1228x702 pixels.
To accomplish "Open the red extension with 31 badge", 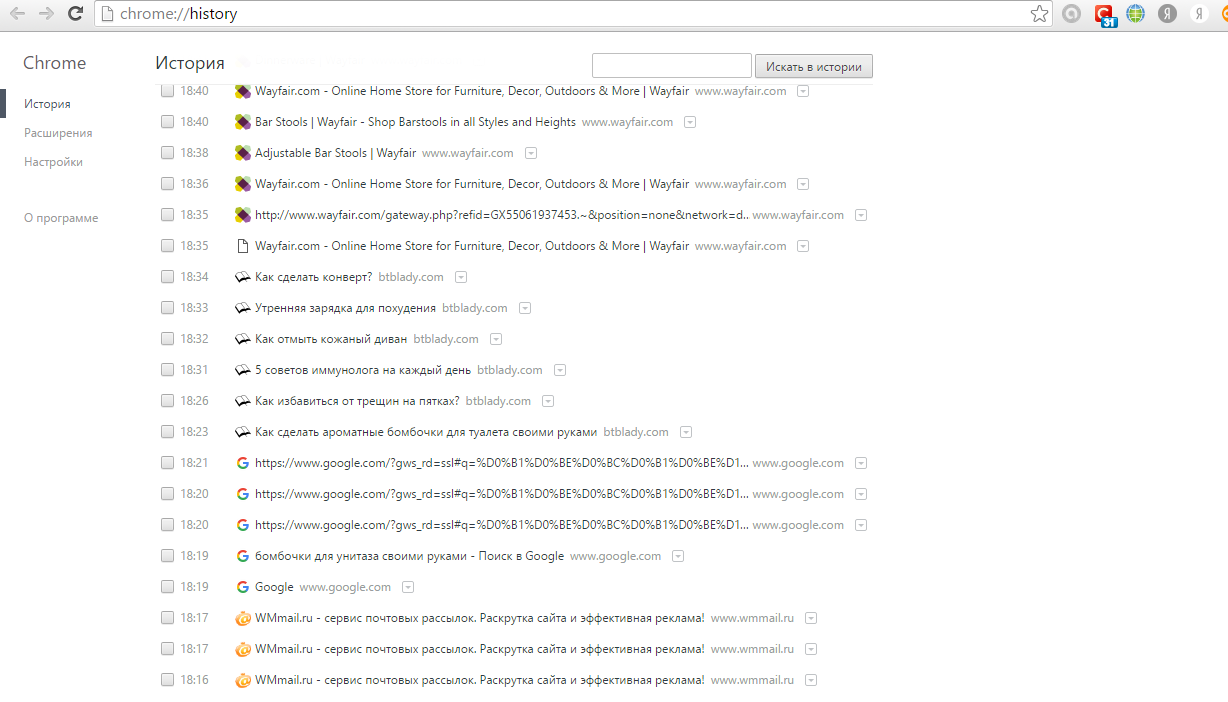I will [1104, 15].
